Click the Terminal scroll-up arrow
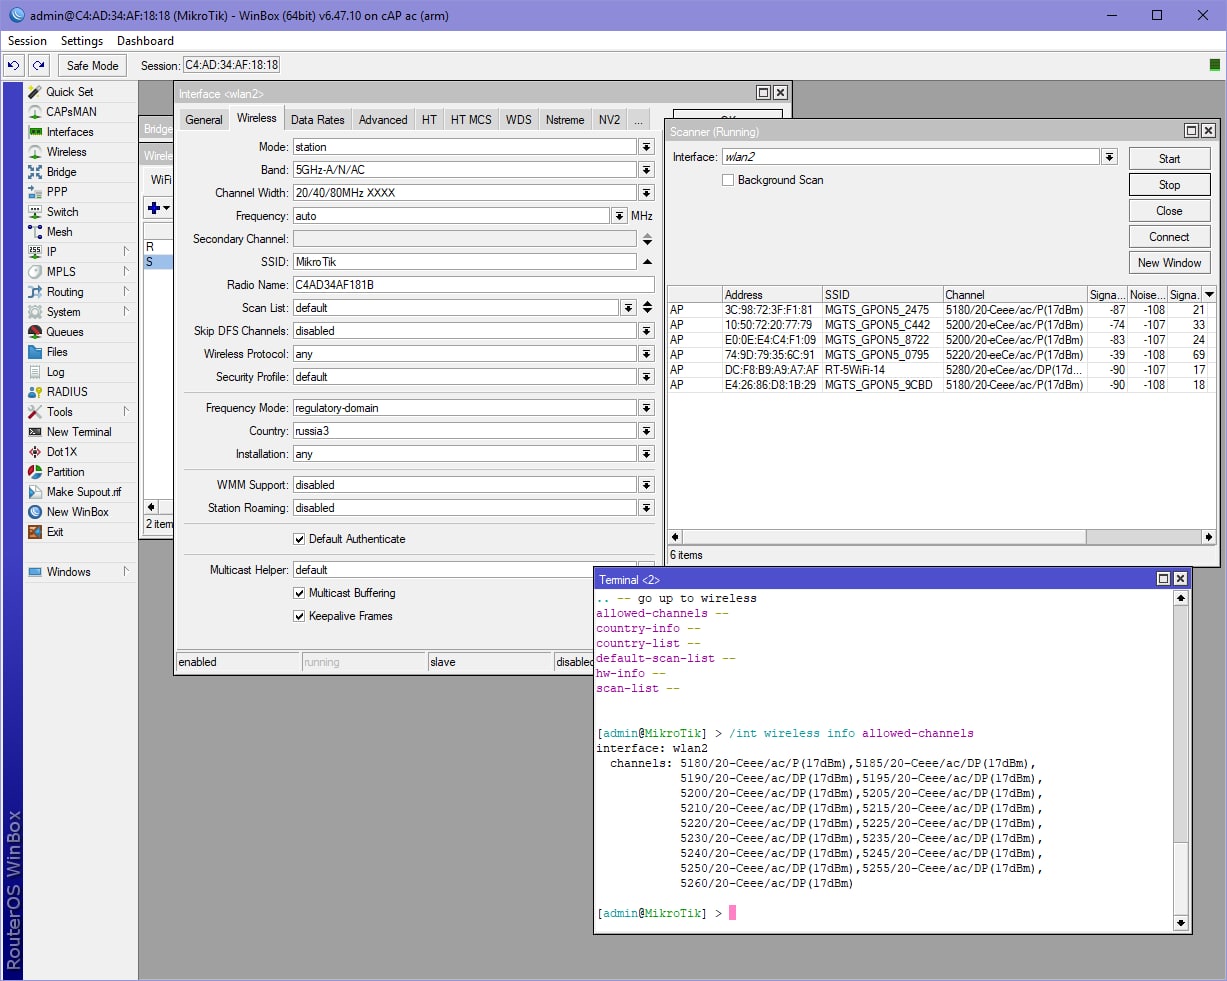The width and height of the screenshot is (1227, 981). [x=1180, y=597]
